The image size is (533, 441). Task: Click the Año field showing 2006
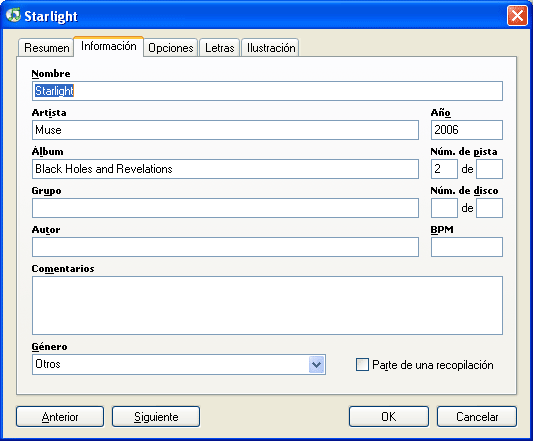click(467, 130)
